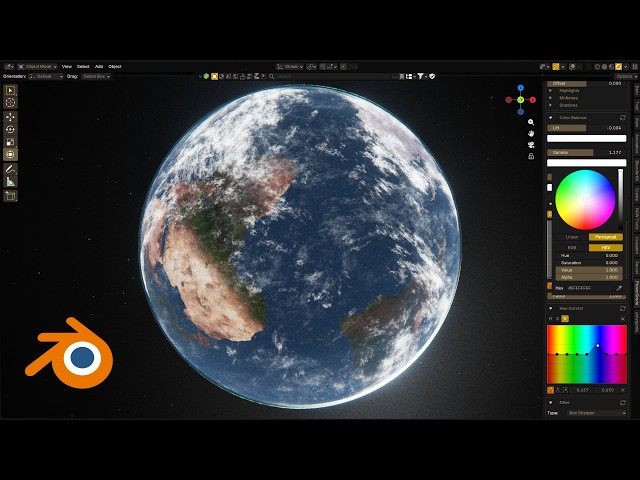Open the Drag Select Box dropdown
The width and height of the screenshot is (640, 480).
tap(96, 76)
